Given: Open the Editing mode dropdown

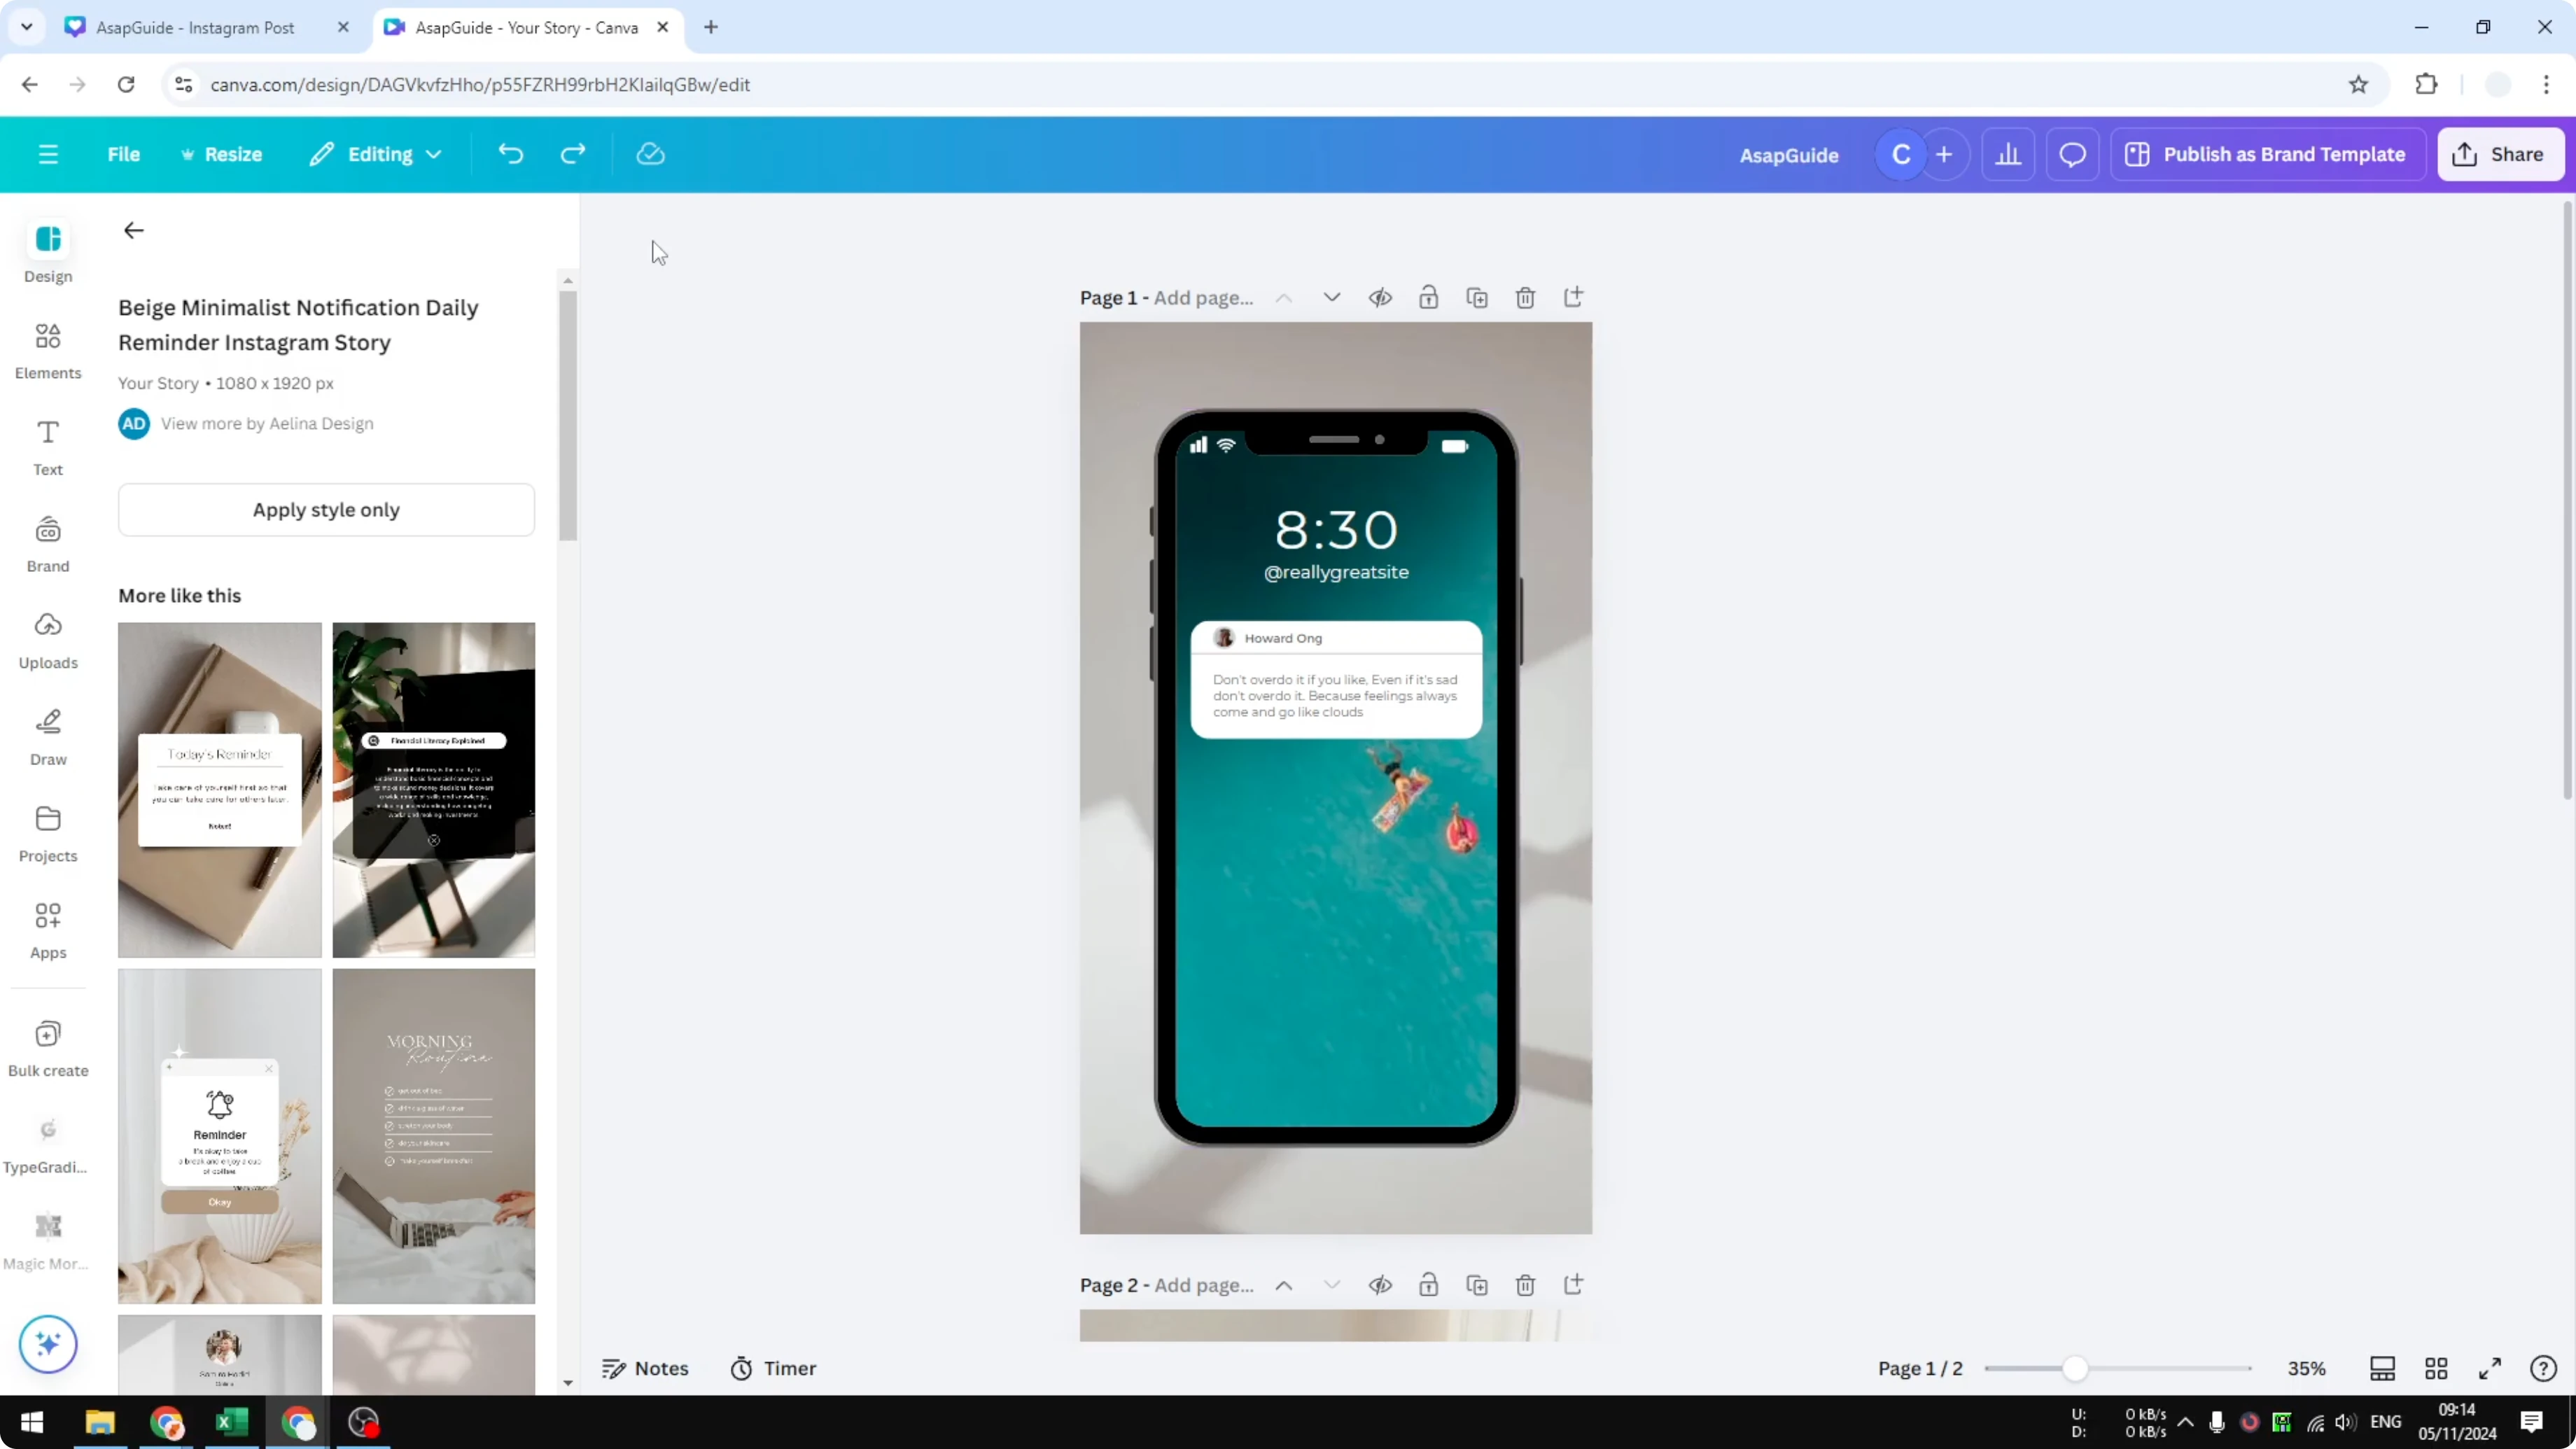Looking at the screenshot, I should click(376, 154).
